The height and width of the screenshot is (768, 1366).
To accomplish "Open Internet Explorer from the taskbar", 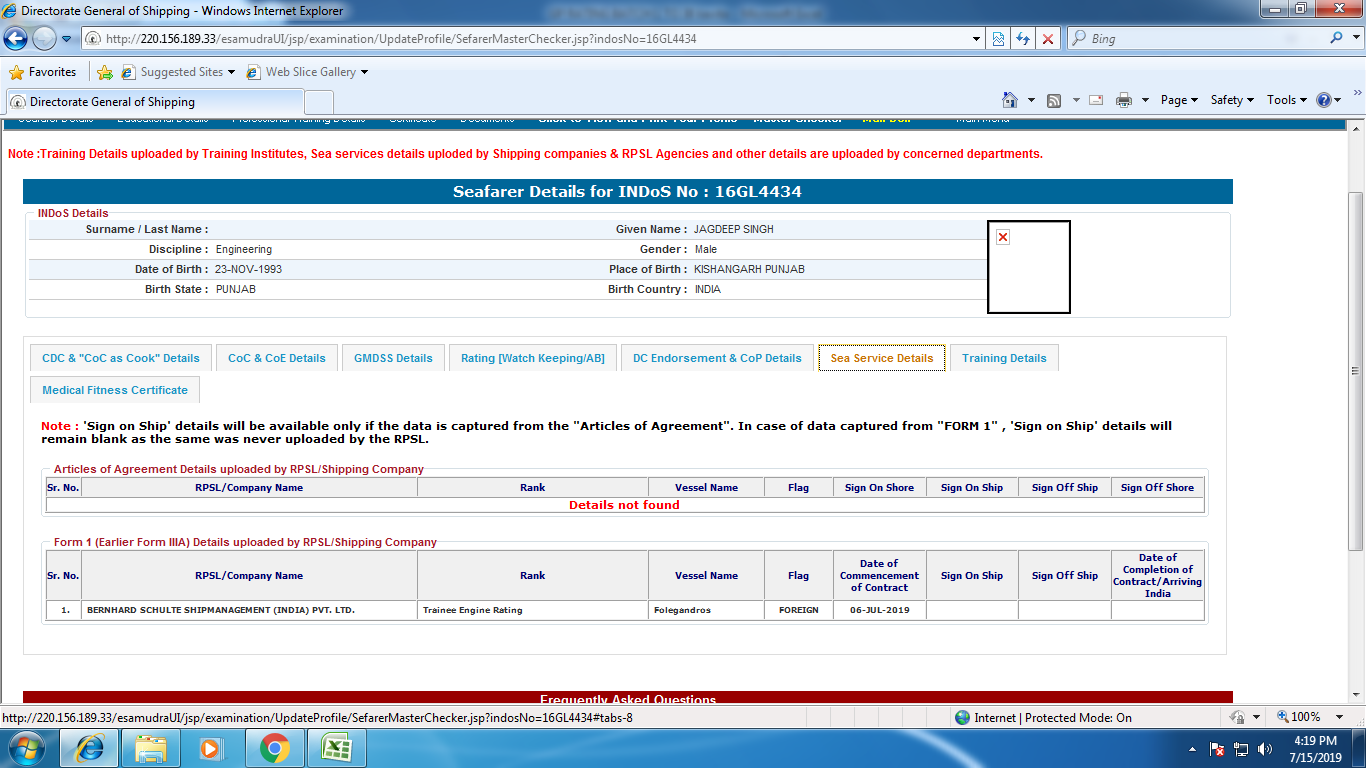I will click(x=90, y=748).
